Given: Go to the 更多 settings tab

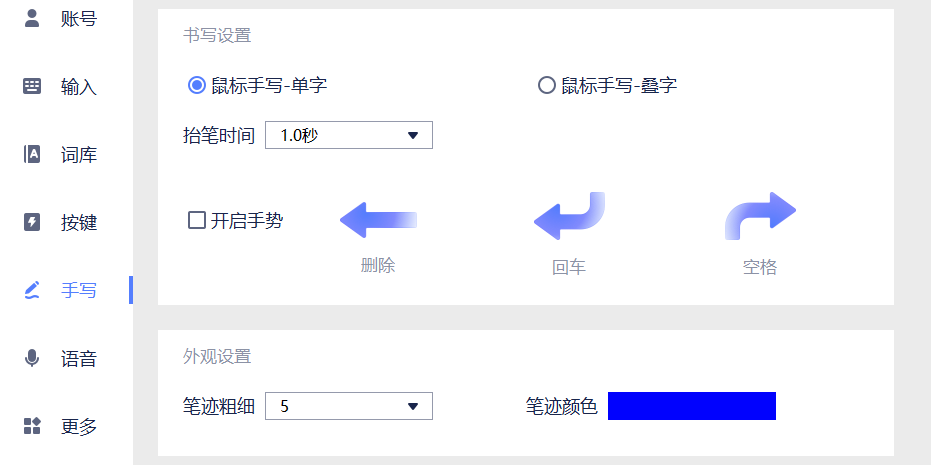Looking at the screenshot, I should (x=78, y=427).
